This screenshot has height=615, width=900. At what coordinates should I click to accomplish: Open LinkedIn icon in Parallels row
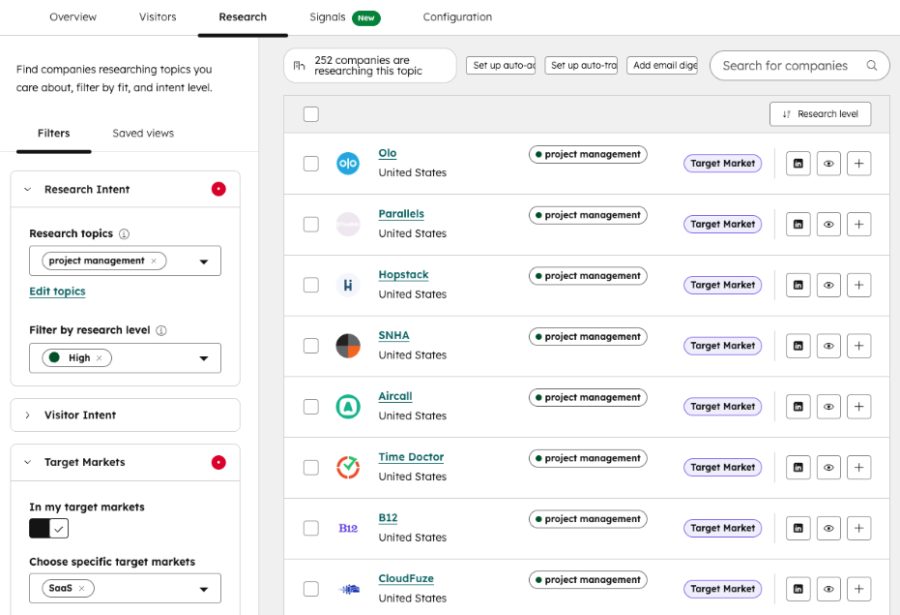click(798, 225)
